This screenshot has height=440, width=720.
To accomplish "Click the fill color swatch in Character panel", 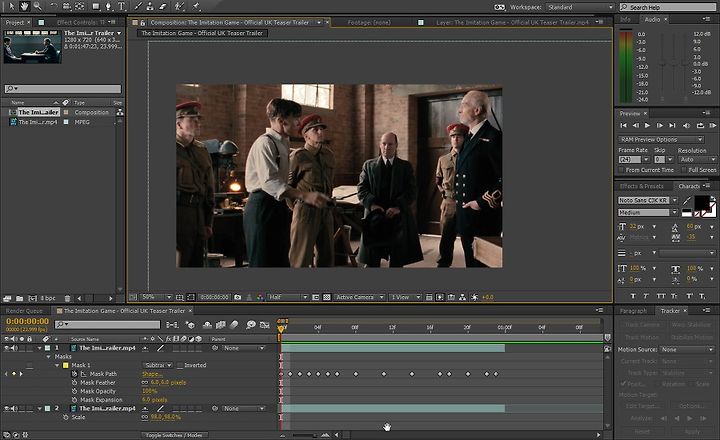I will (701, 203).
